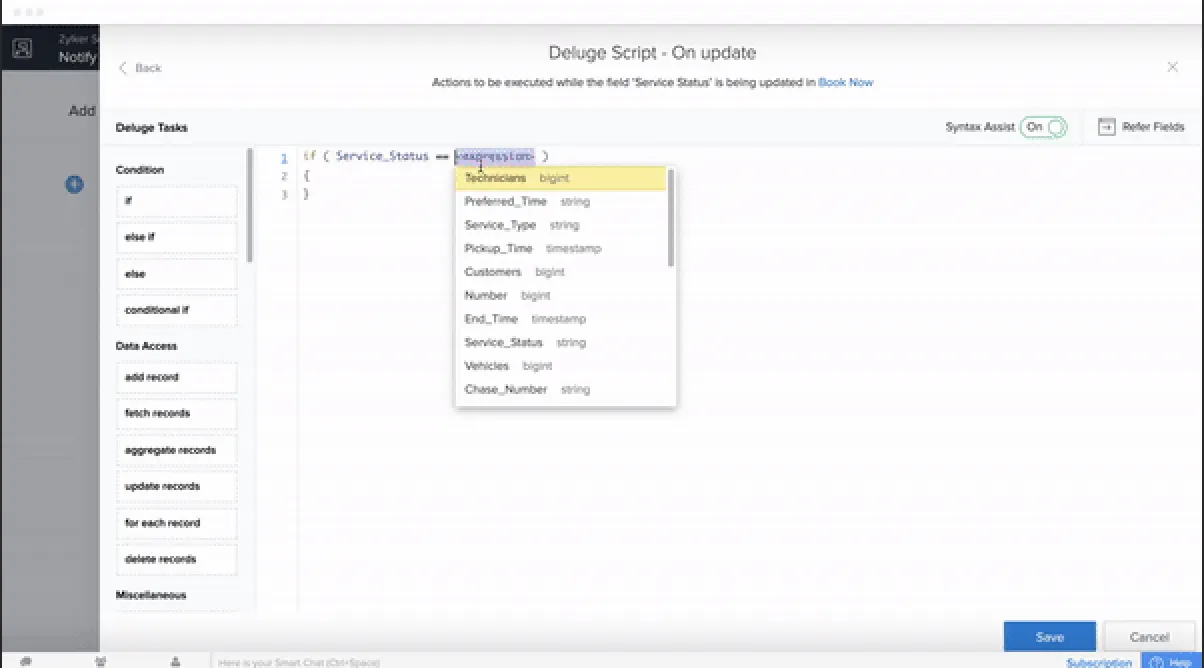Viewport: 1204px width, 668px height.
Task: Open the Book Now form link
Action: click(x=845, y=82)
